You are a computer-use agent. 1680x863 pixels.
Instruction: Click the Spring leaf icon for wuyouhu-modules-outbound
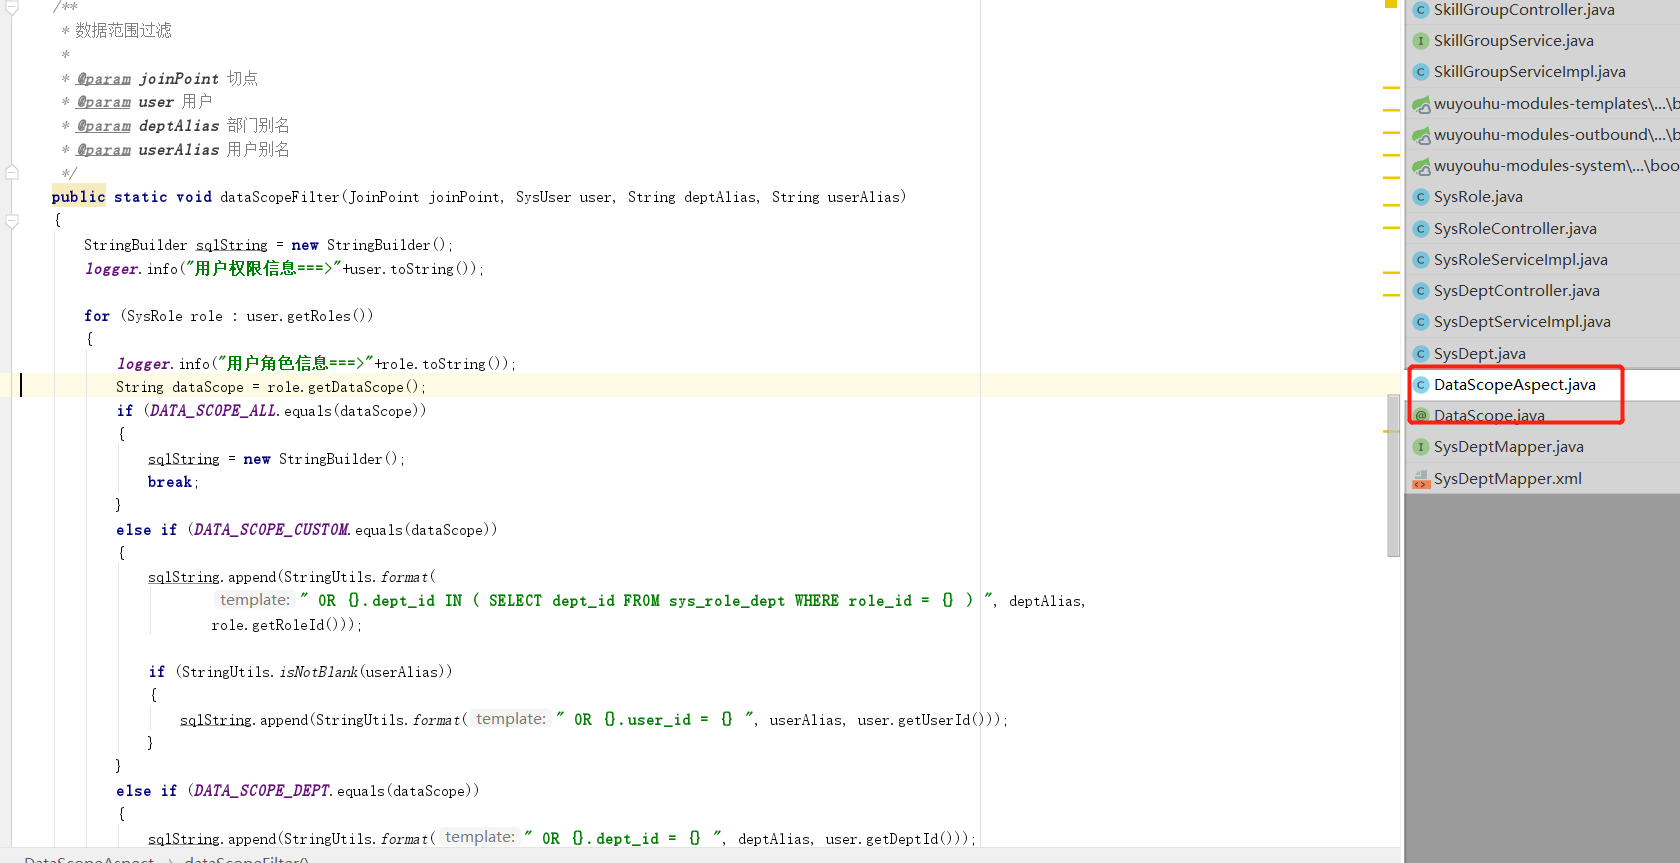[1420, 135]
